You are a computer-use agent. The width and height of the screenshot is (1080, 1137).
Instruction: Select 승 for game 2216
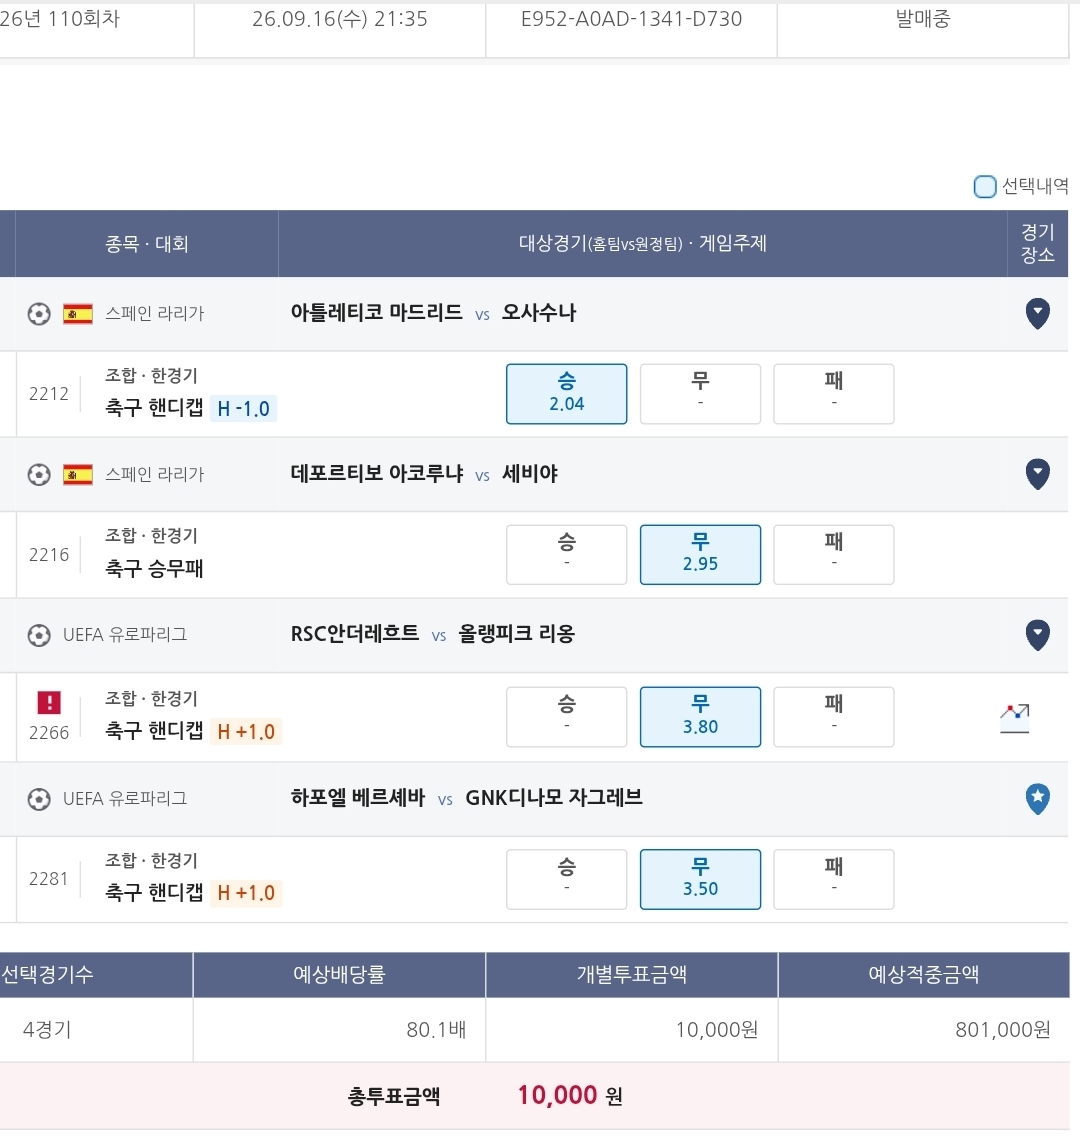click(566, 555)
